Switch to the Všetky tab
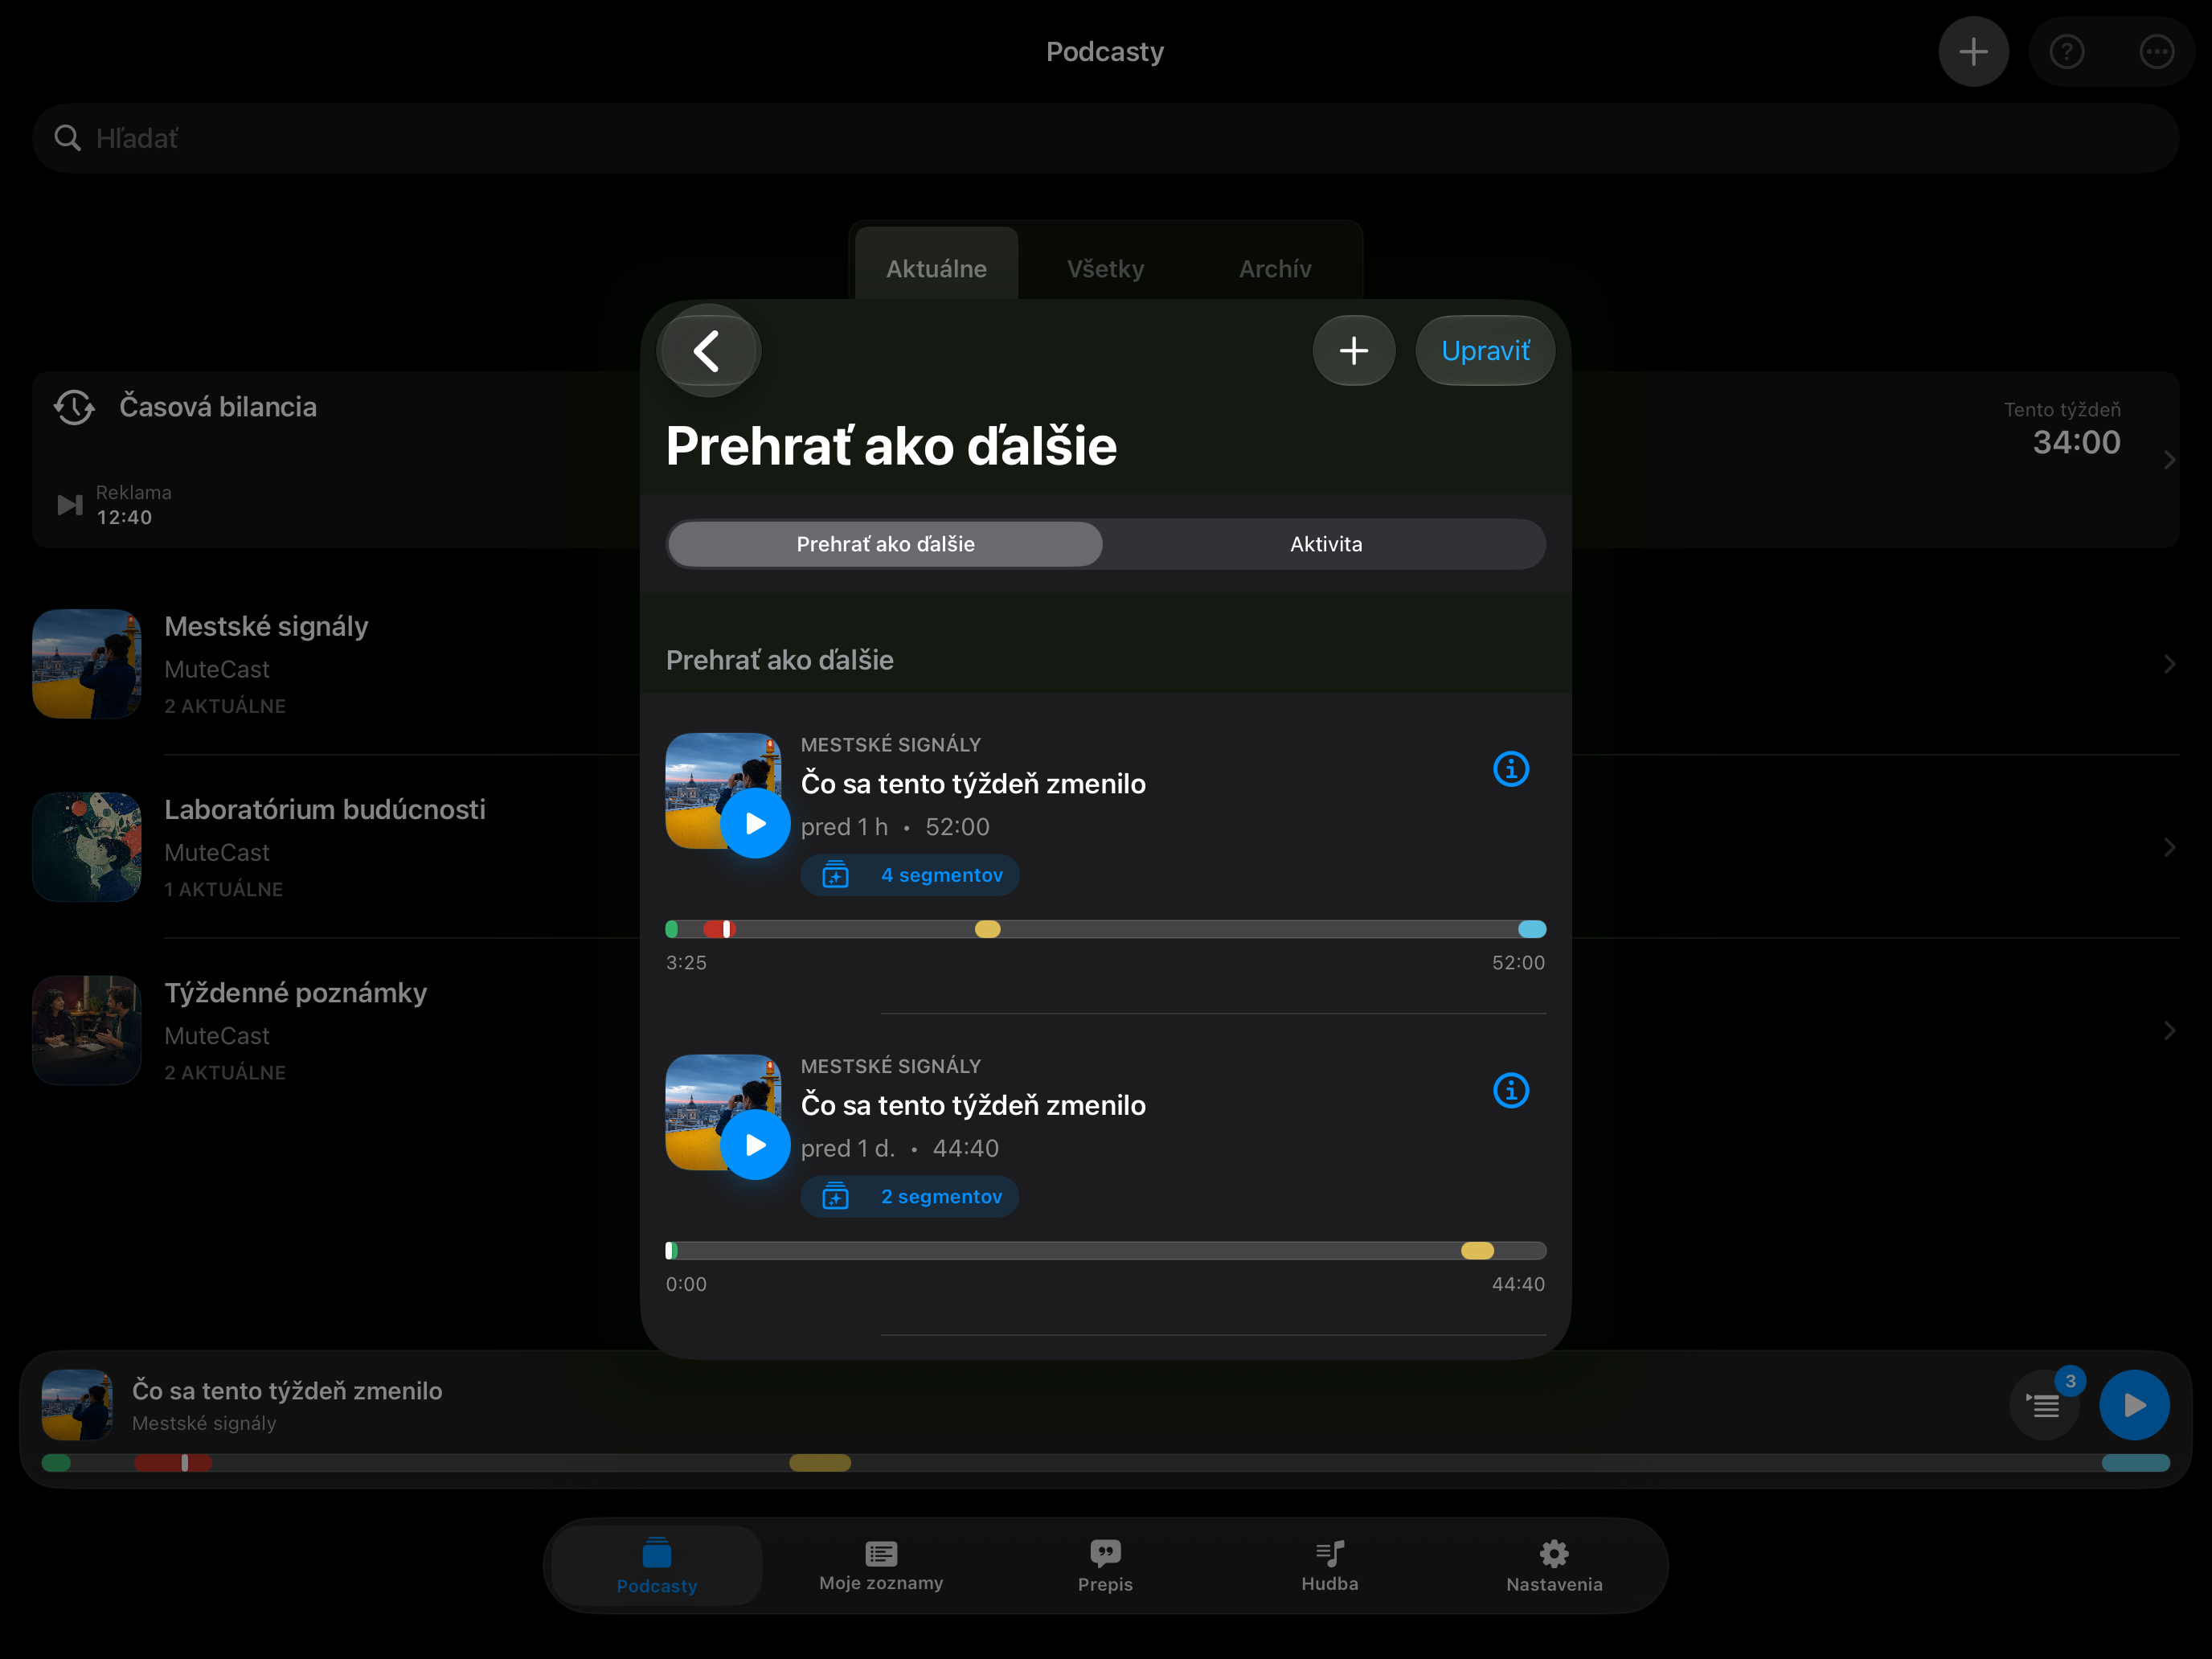2212x1659 pixels. pos(1105,268)
